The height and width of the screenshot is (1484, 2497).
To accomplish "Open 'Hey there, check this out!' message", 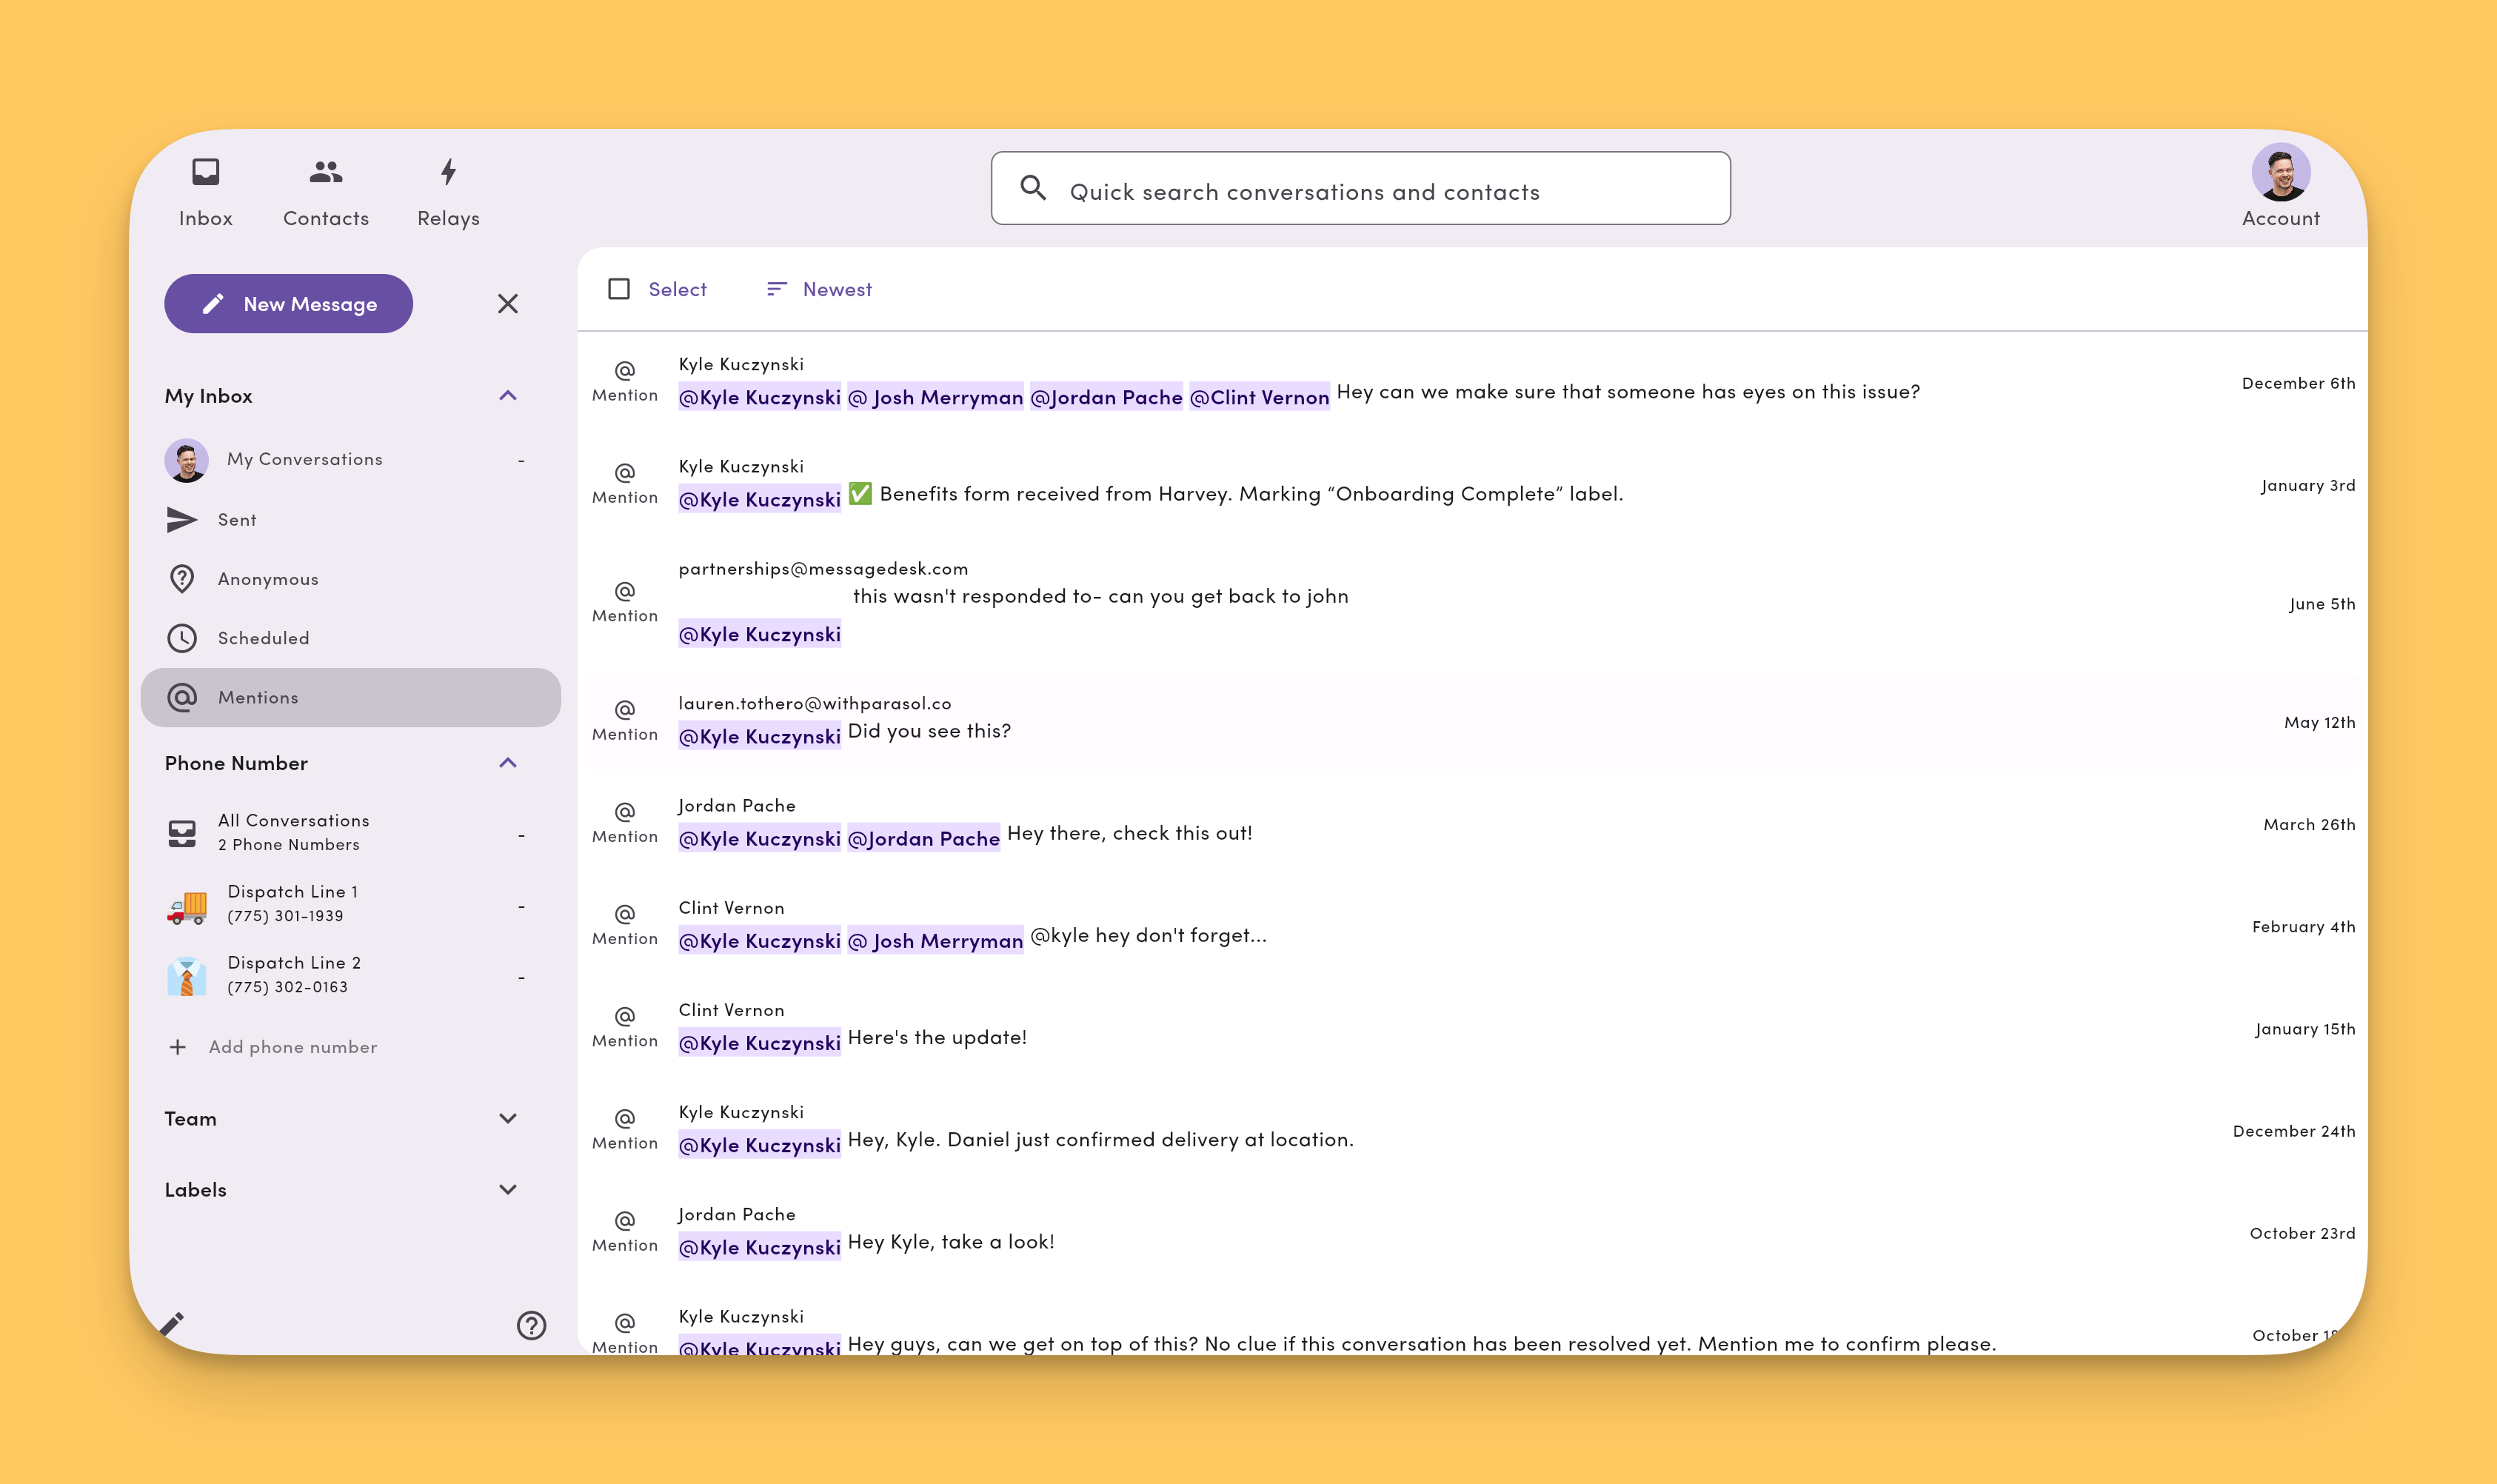I will [x=1129, y=834].
